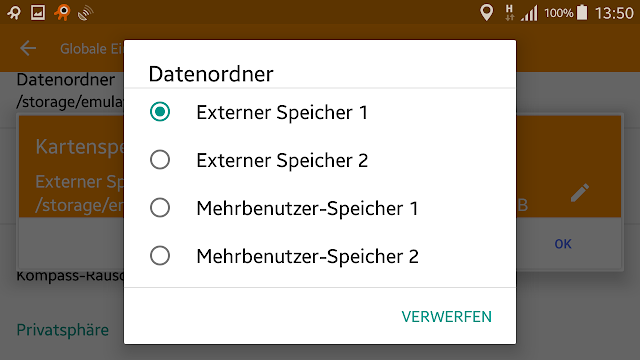Tap the satellite signal notification icon
This screenshot has height=360, width=640.
(x=85, y=13)
